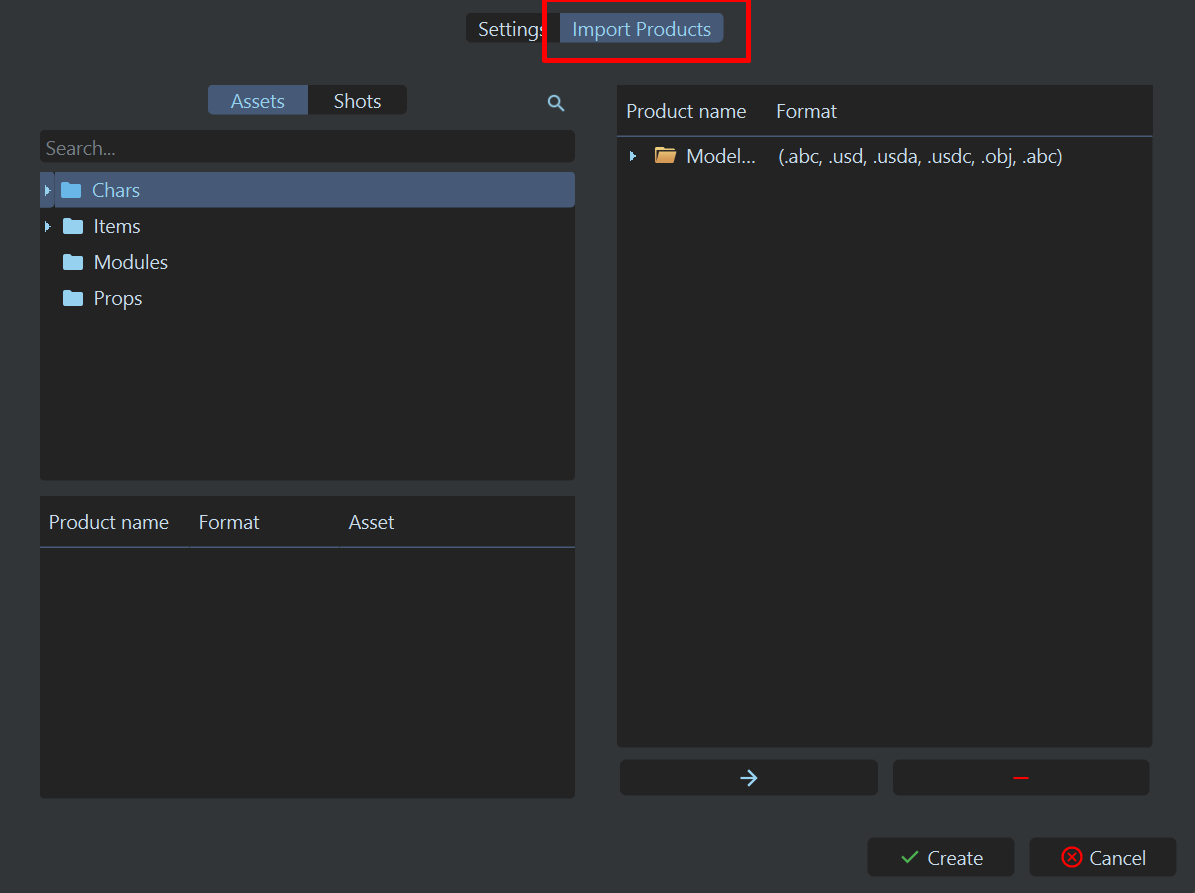Expand the Items folder arrow
The width and height of the screenshot is (1195, 893).
pos(47,226)
